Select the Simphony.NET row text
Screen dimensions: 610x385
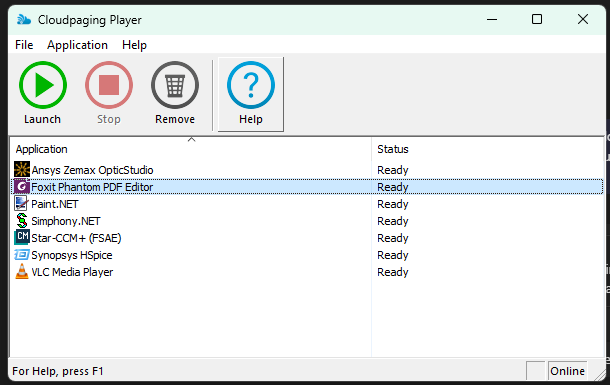pyautogui.click(x=66, y=221)
